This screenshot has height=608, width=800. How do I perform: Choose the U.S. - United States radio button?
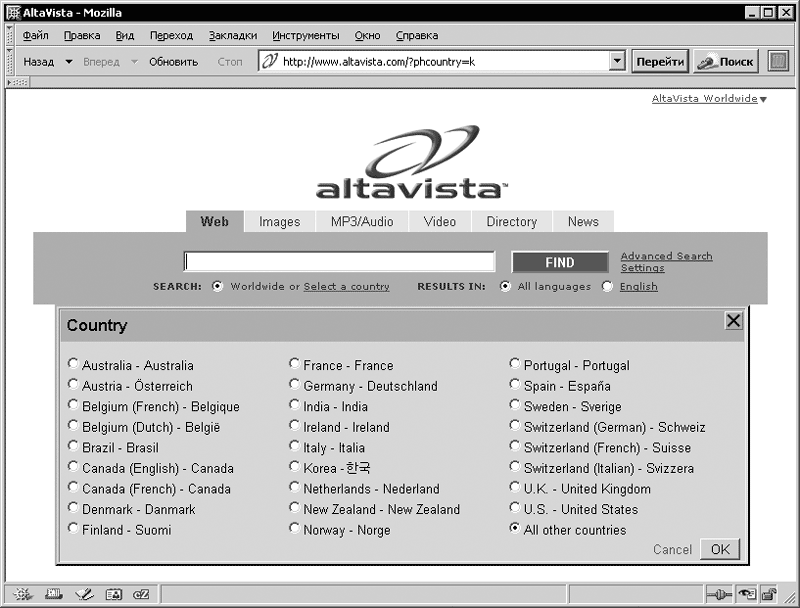coord(515,507)
